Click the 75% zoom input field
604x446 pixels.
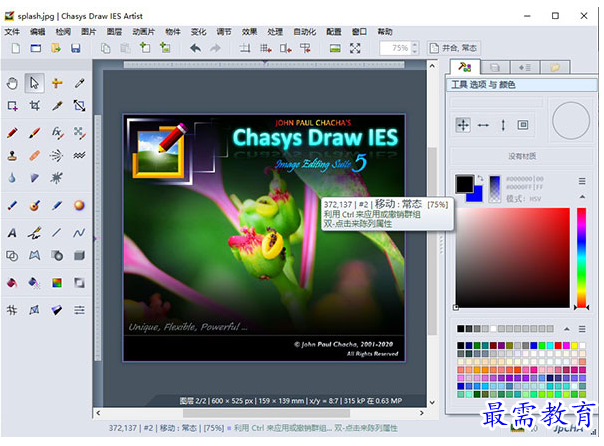tap(396, 48)
